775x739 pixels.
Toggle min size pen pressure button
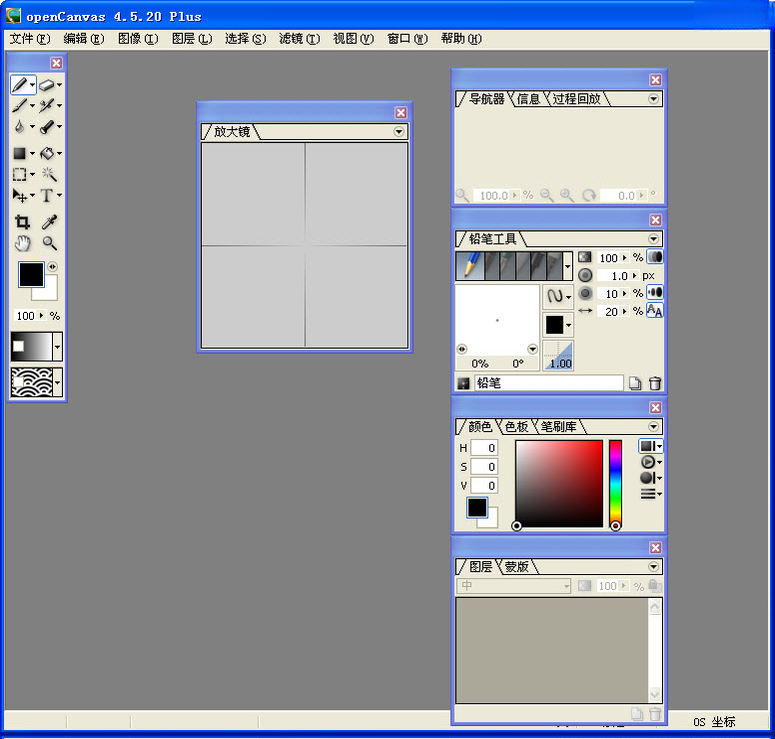[x=655, y=293]
